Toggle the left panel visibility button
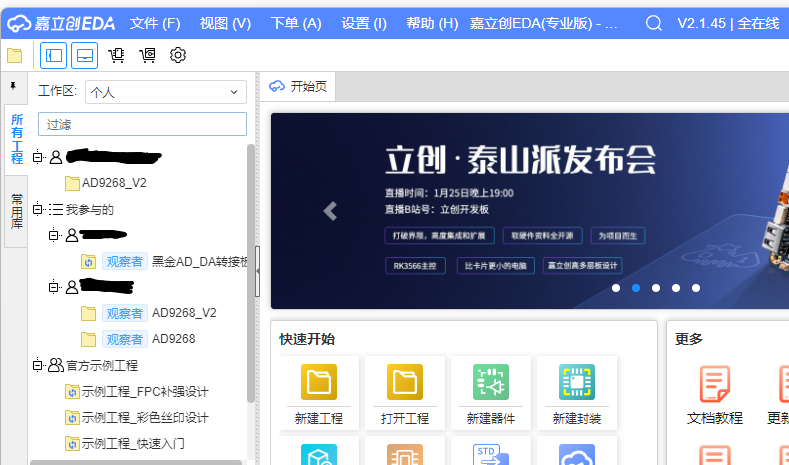This screenshot has height=465, width=789. point(54,55)
